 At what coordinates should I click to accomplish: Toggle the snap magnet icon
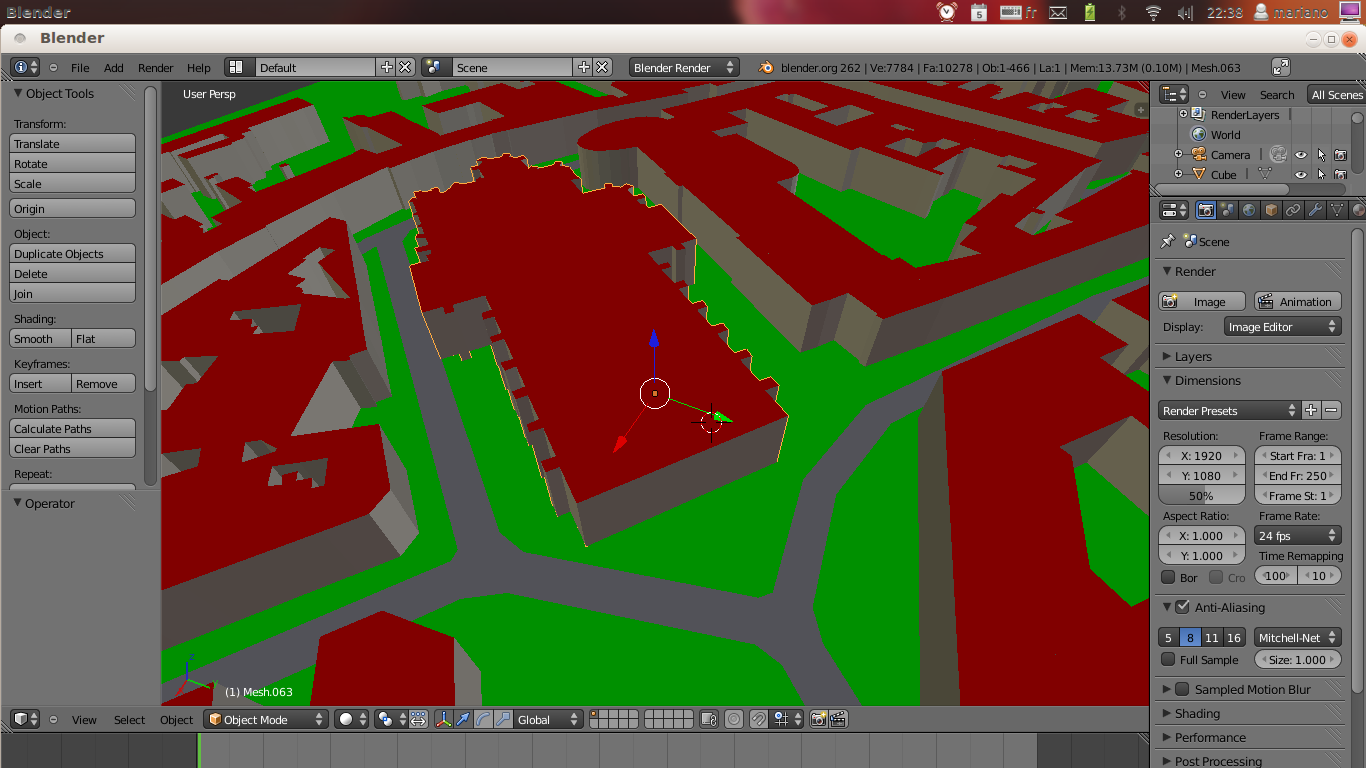tap(759, 719)
